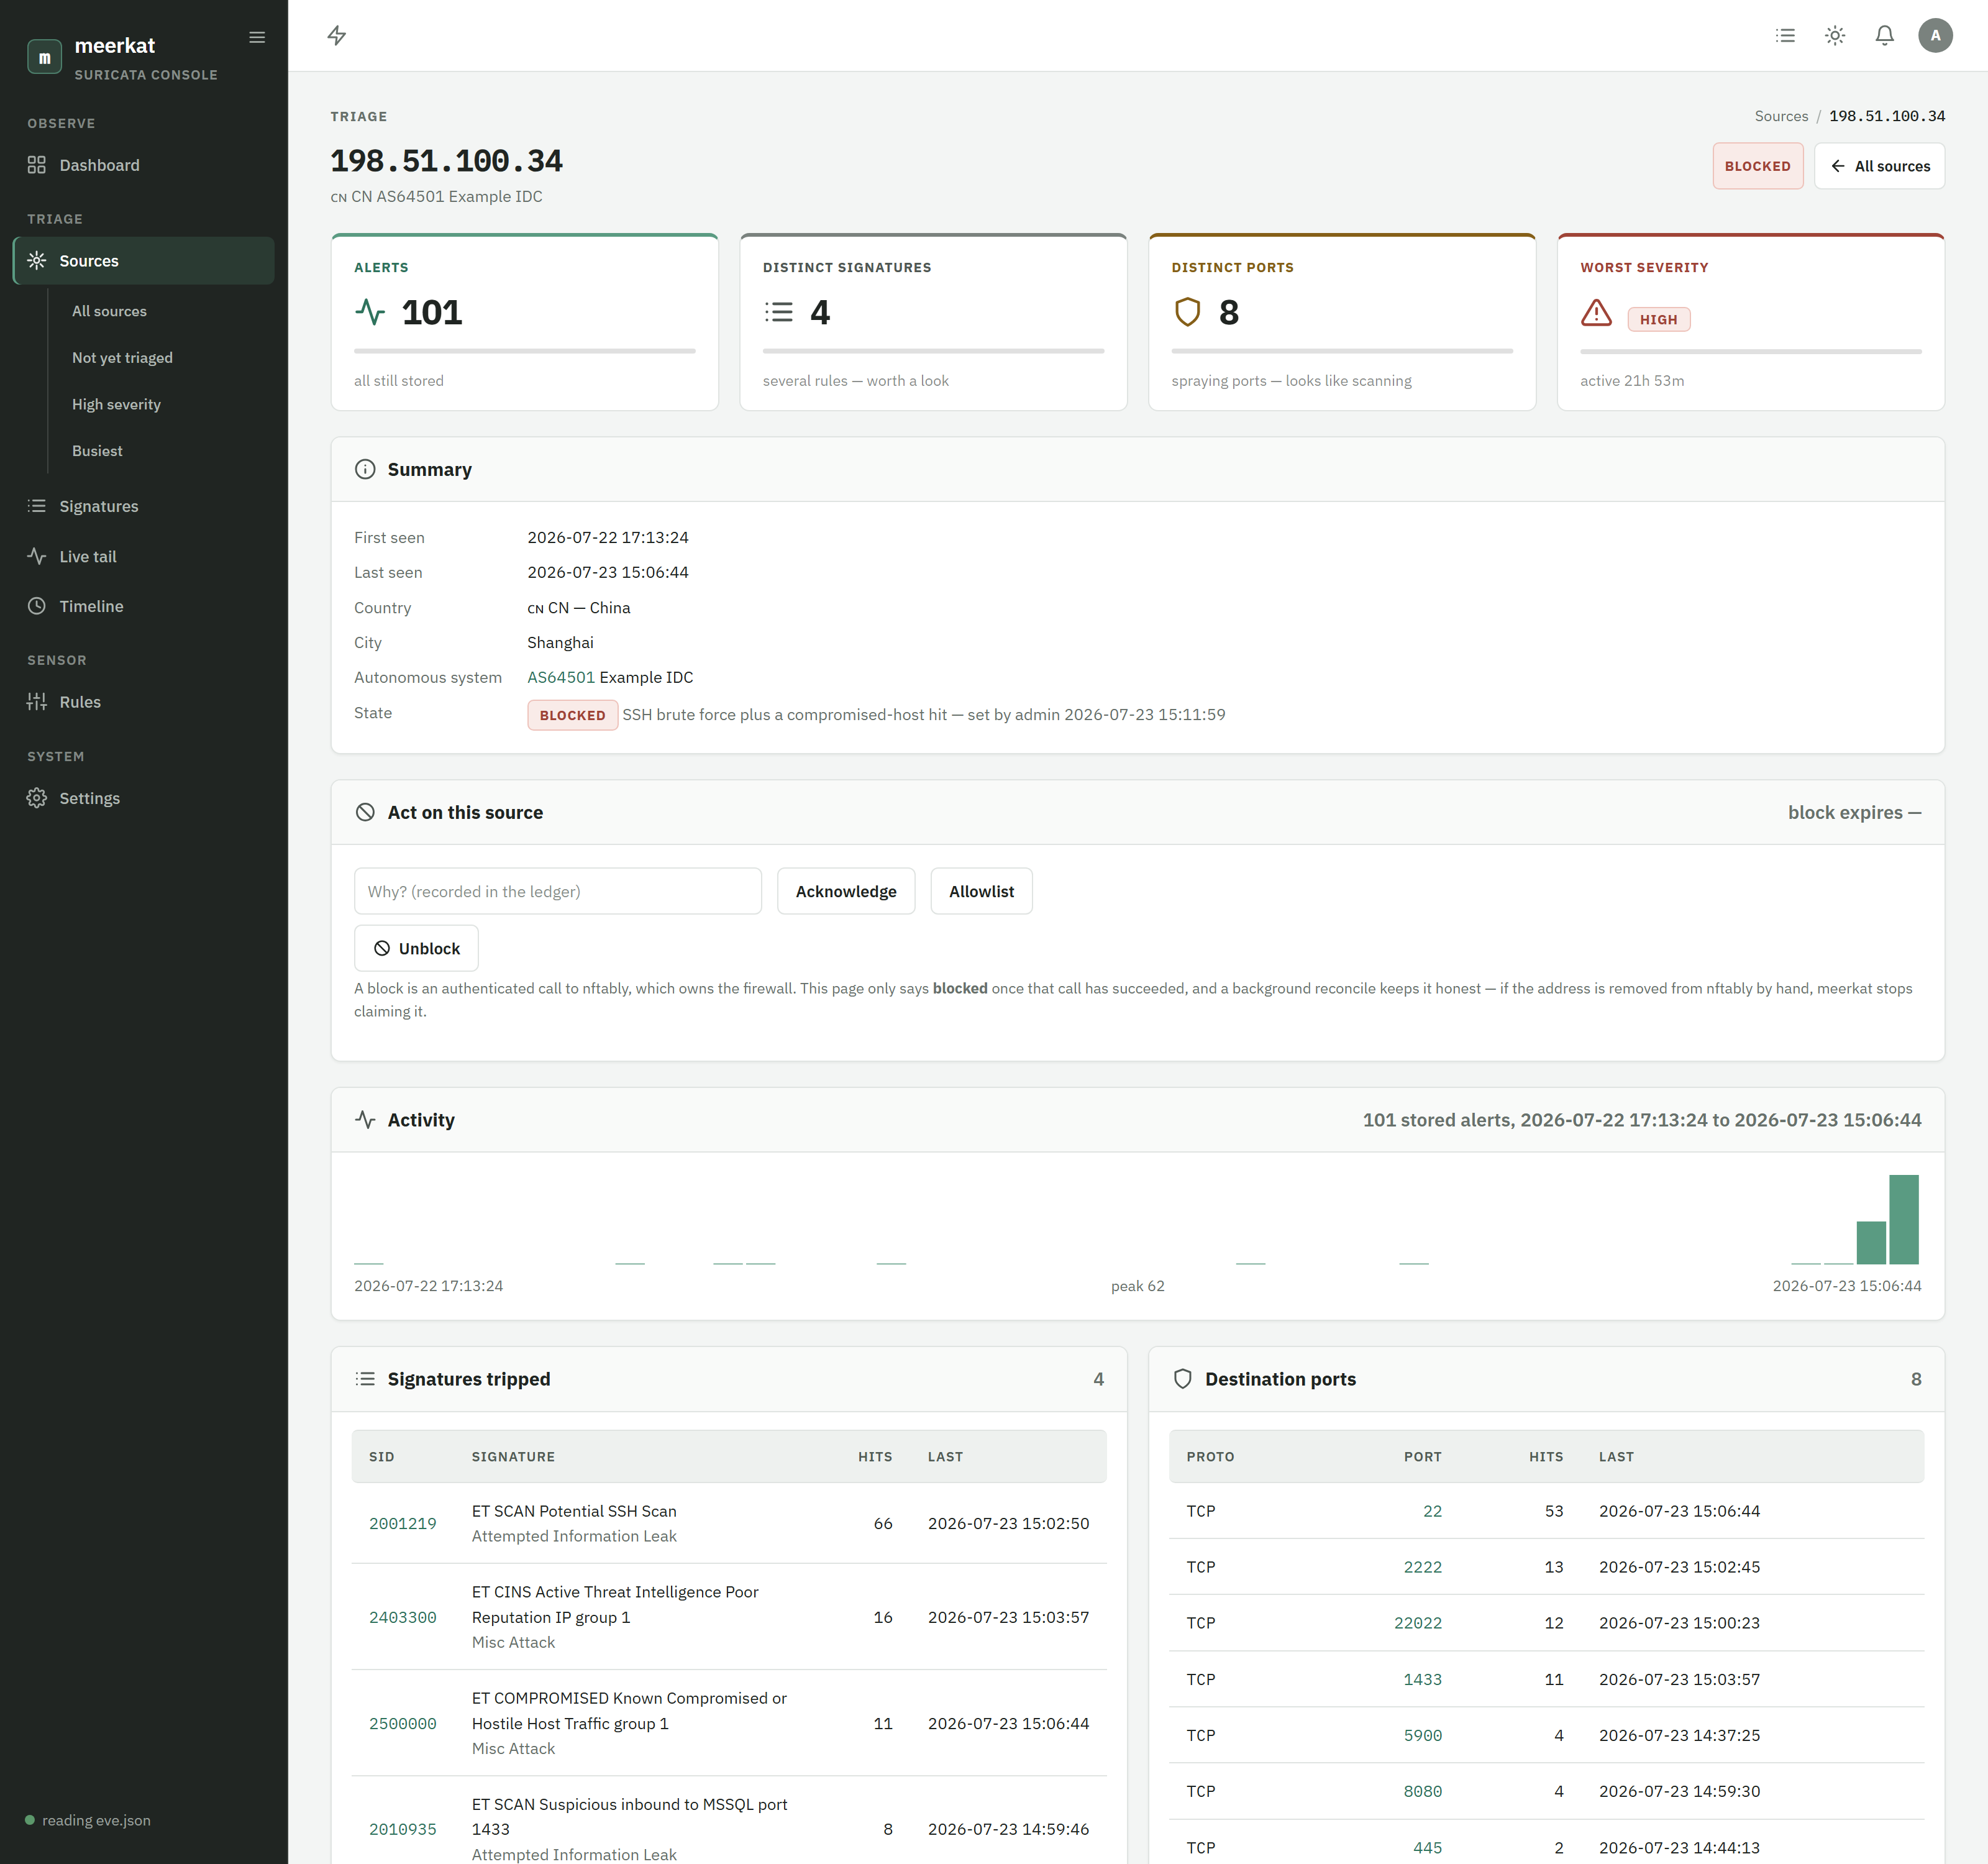This screenshot has width=1988, height=1864.
Task: Toggle light/dark theme with sun icon
Action: point(1835,36)
